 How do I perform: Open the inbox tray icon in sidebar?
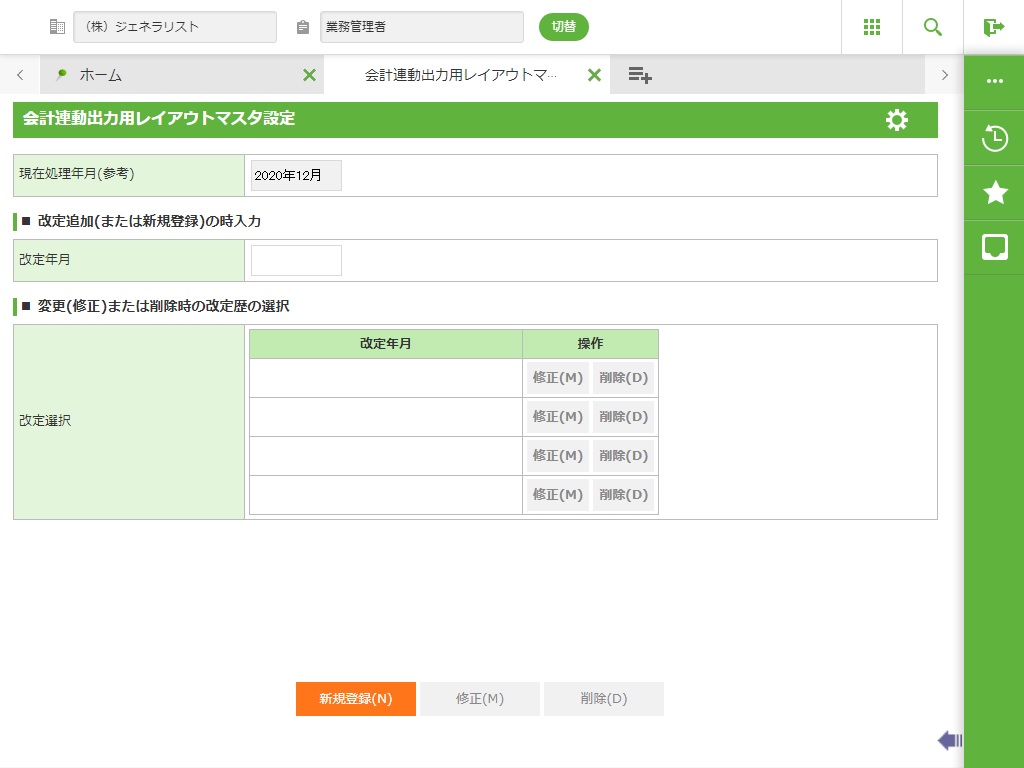pos(994,247)
